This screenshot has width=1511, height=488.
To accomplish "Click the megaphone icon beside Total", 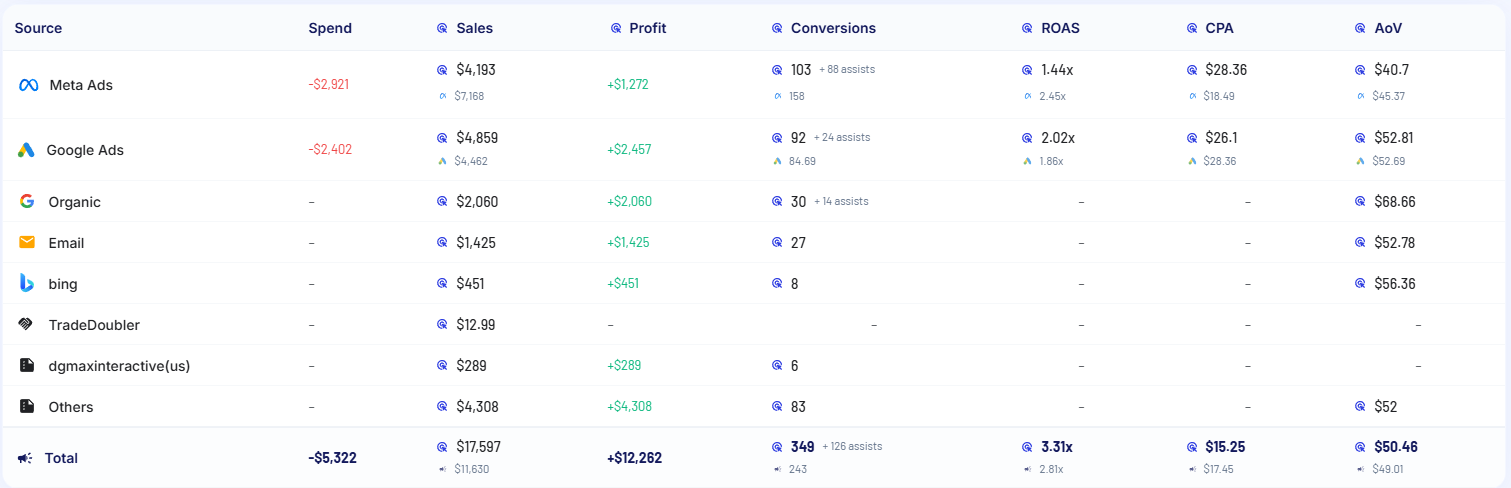I will (x=25, y=458).
